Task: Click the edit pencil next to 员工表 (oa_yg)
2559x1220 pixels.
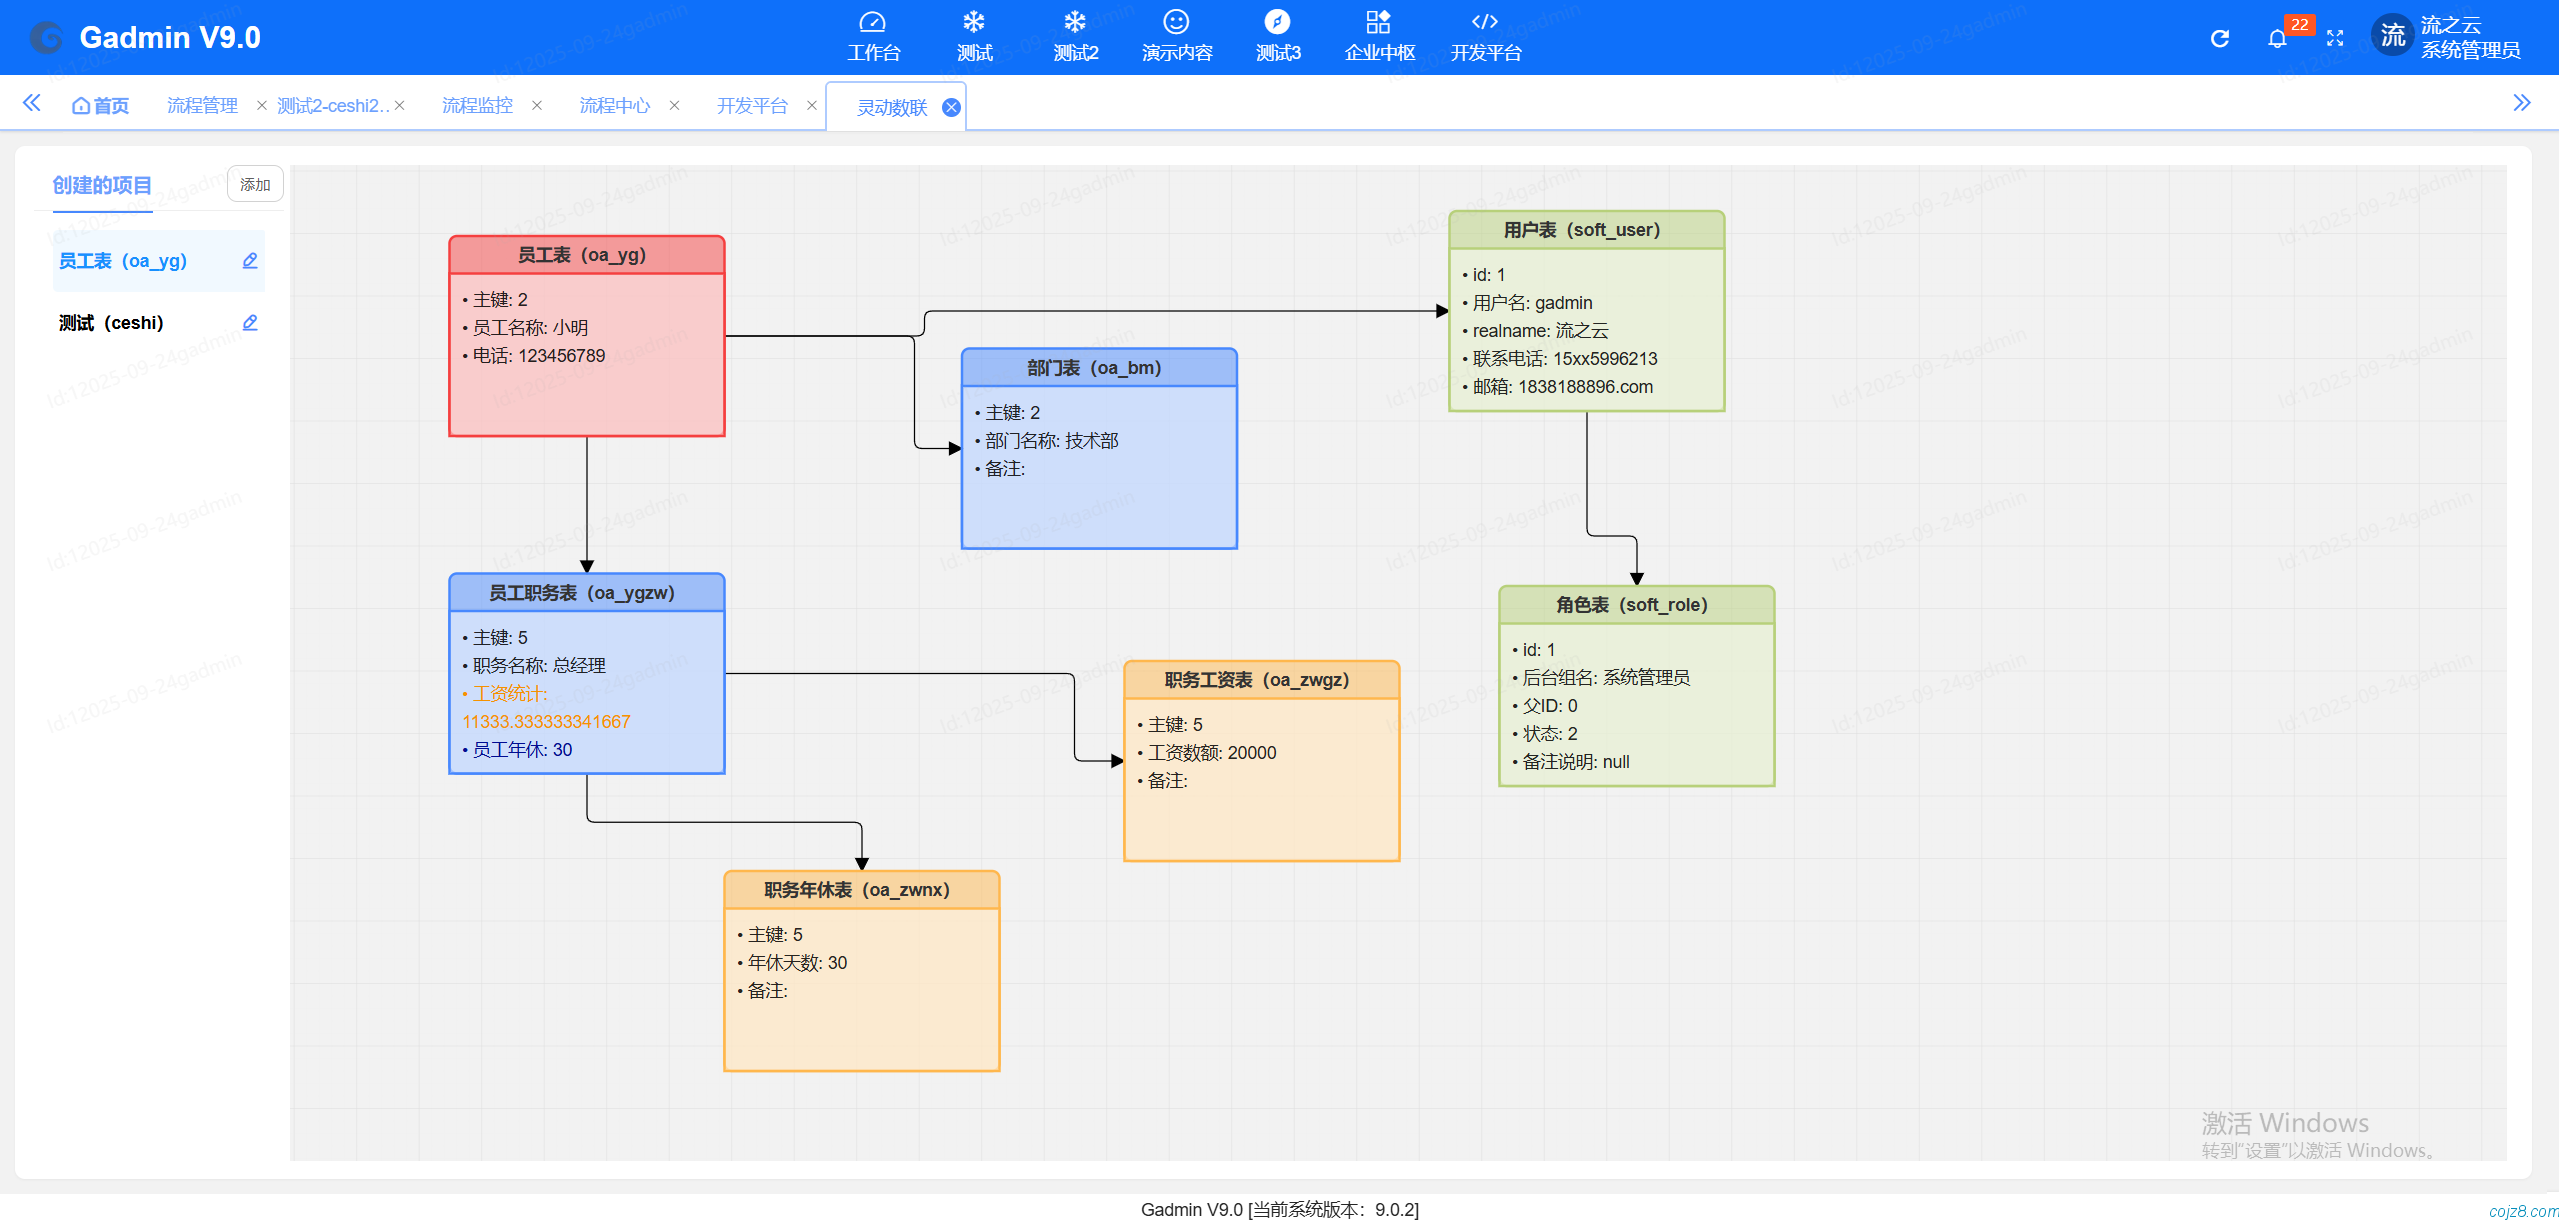Action: pos(250,261)
